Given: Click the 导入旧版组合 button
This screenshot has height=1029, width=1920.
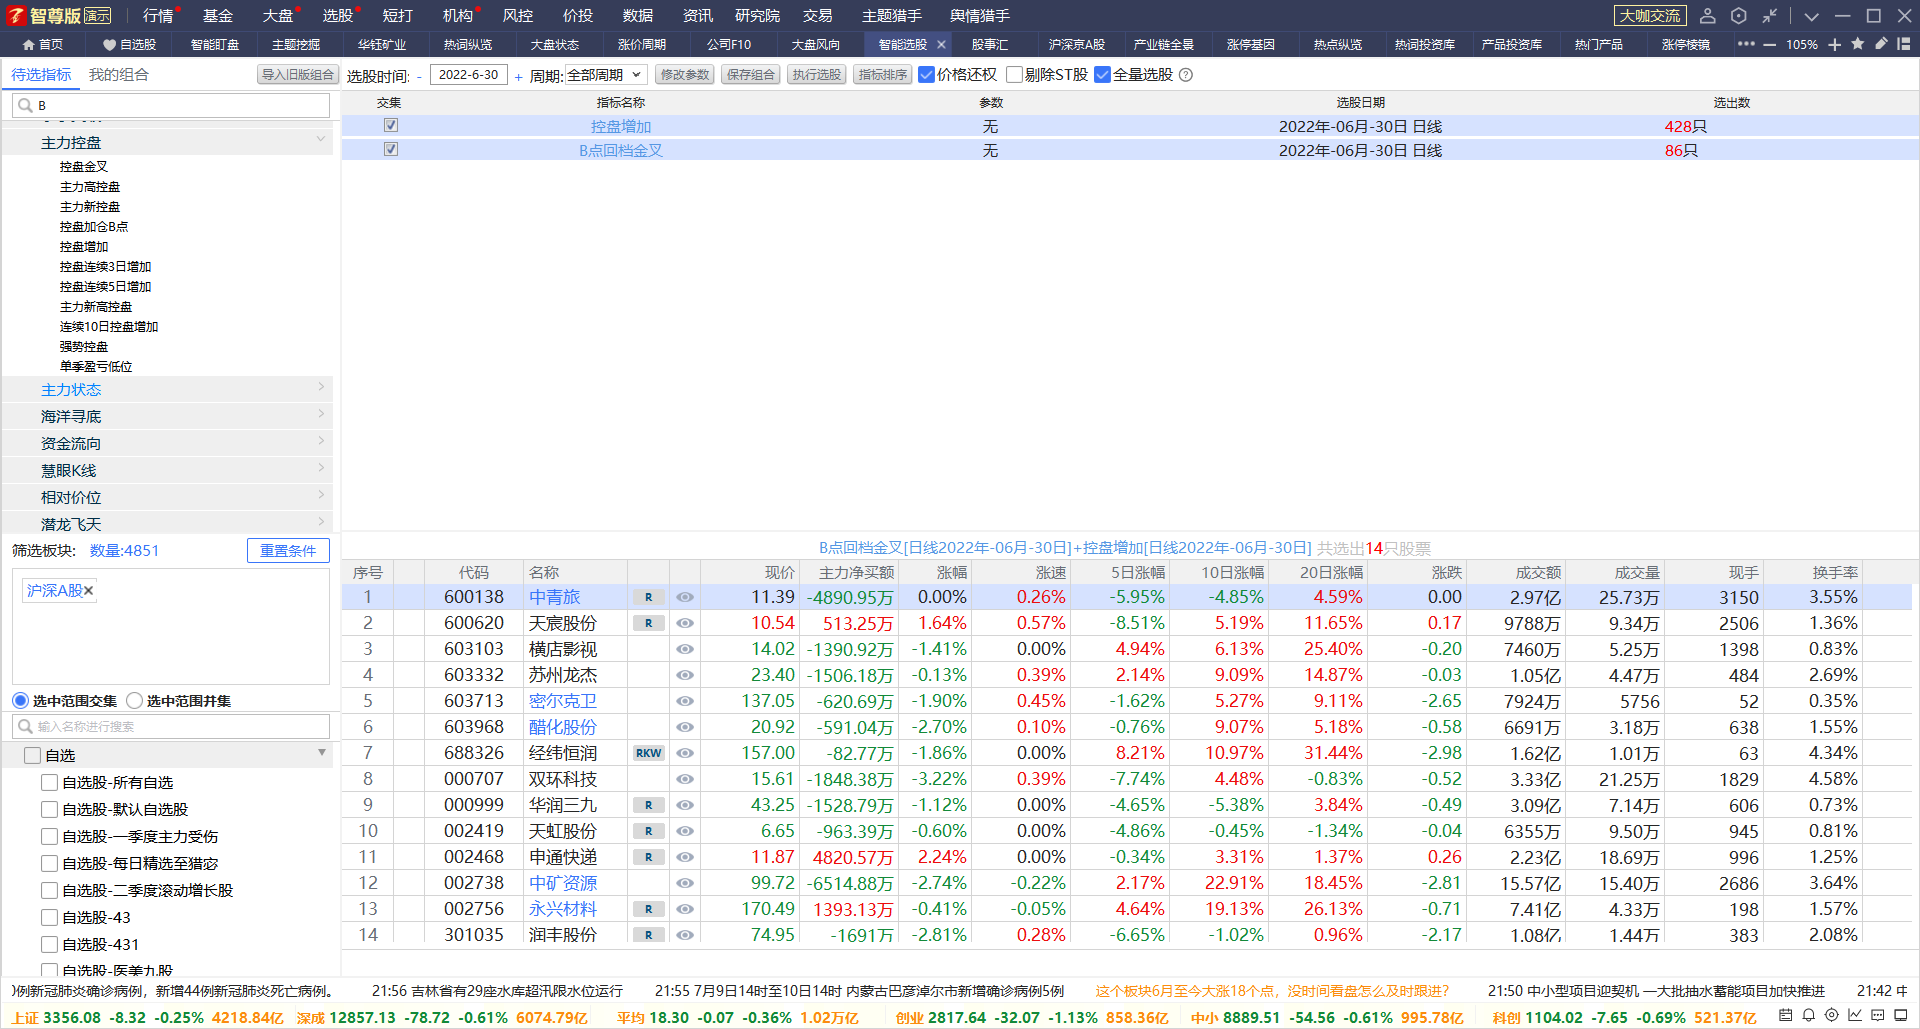Looking at the screenshot, I should click(298, 75).
